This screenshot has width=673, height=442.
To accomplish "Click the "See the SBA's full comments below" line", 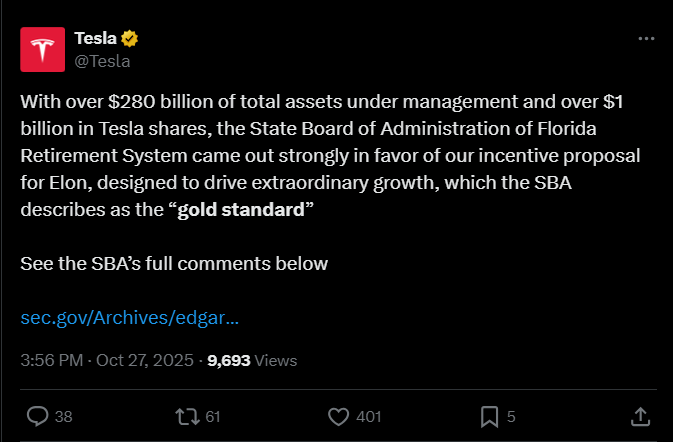I will (x=174, y=264).
